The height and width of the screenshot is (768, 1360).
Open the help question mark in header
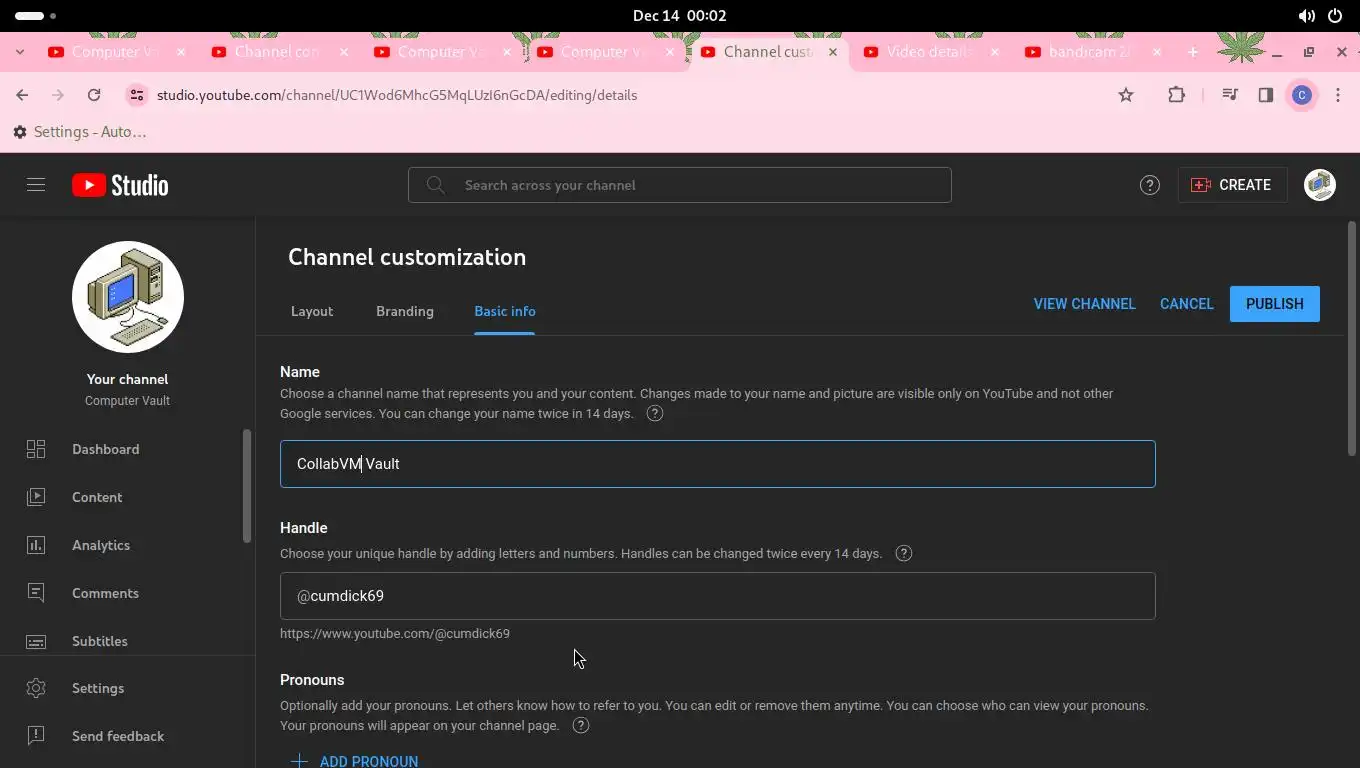tap(1150, 185)
